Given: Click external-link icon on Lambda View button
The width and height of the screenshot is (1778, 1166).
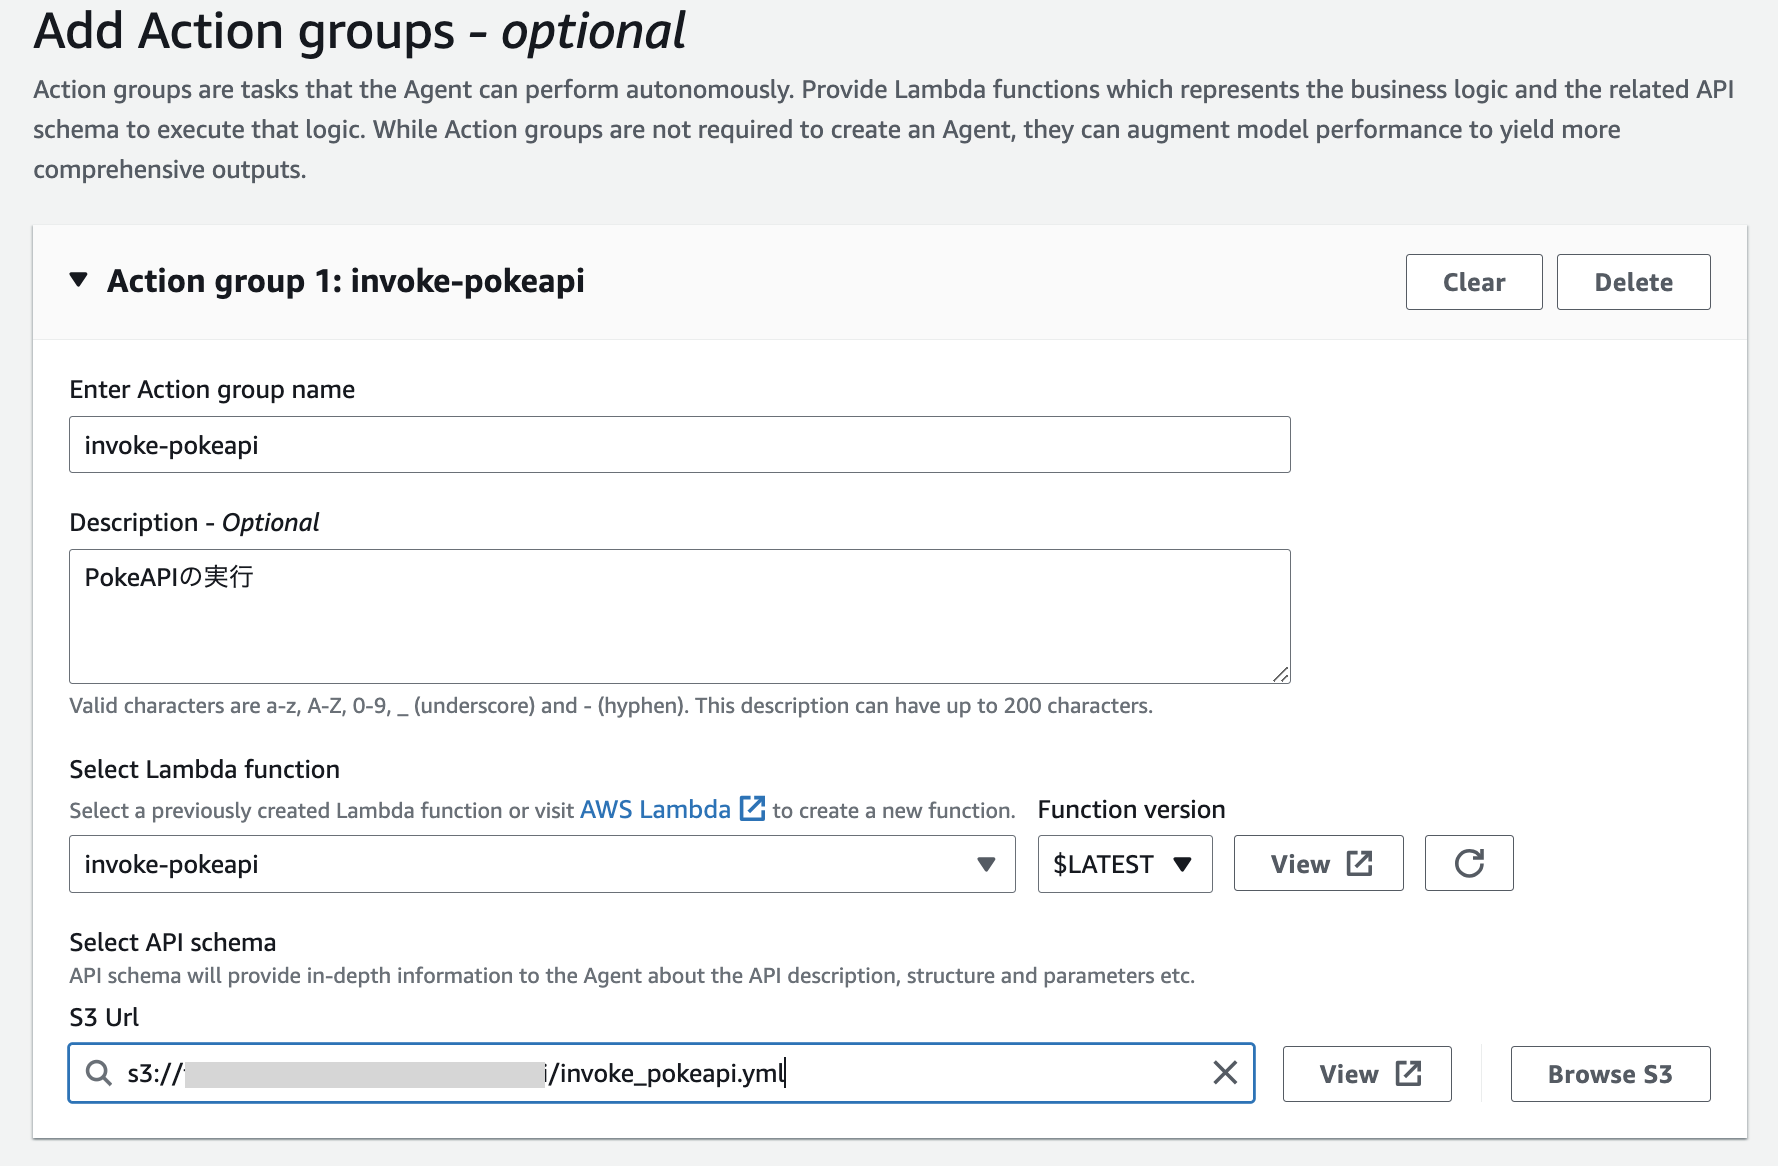Looking at the screenshot, I should (x=1359, y=863).
